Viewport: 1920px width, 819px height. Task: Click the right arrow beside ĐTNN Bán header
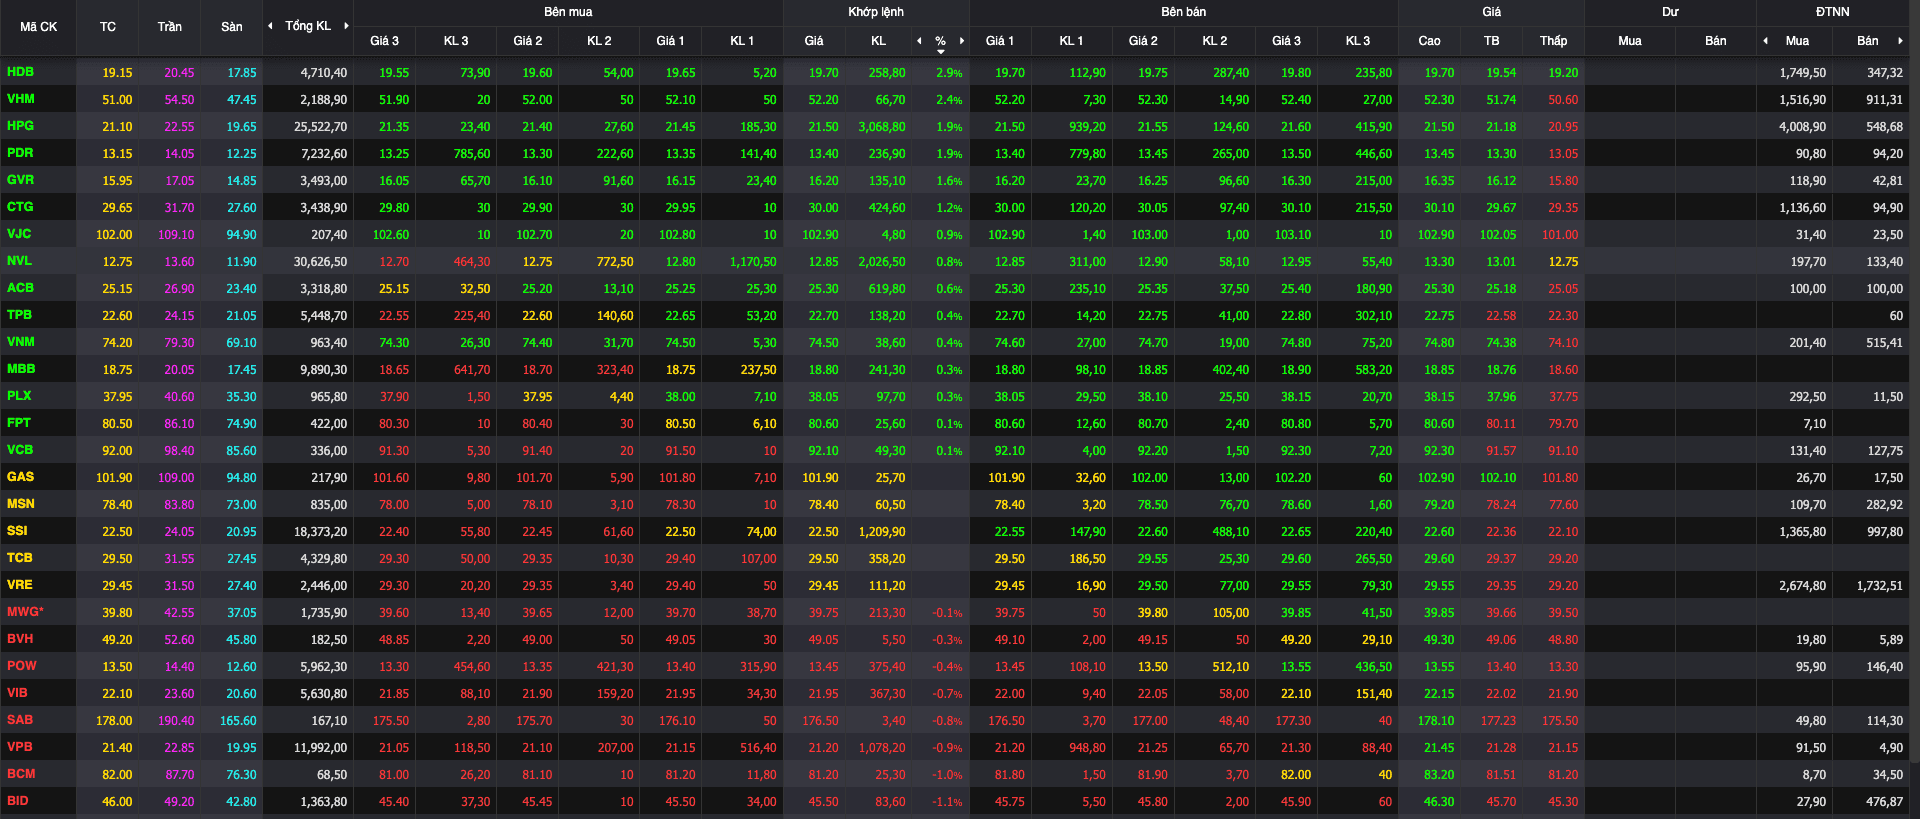[1900, 41]
